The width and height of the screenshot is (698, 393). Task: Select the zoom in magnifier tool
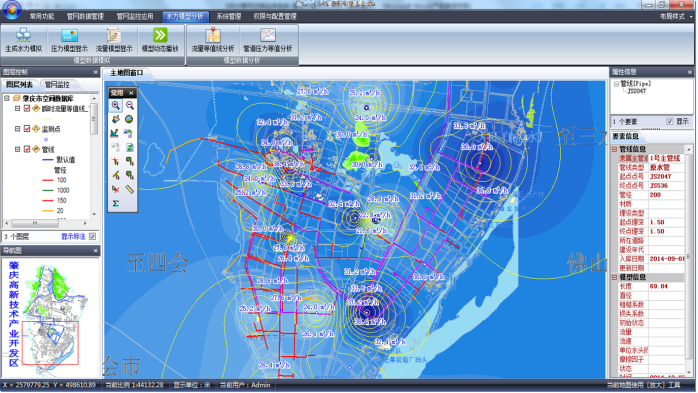click(116, 105)
